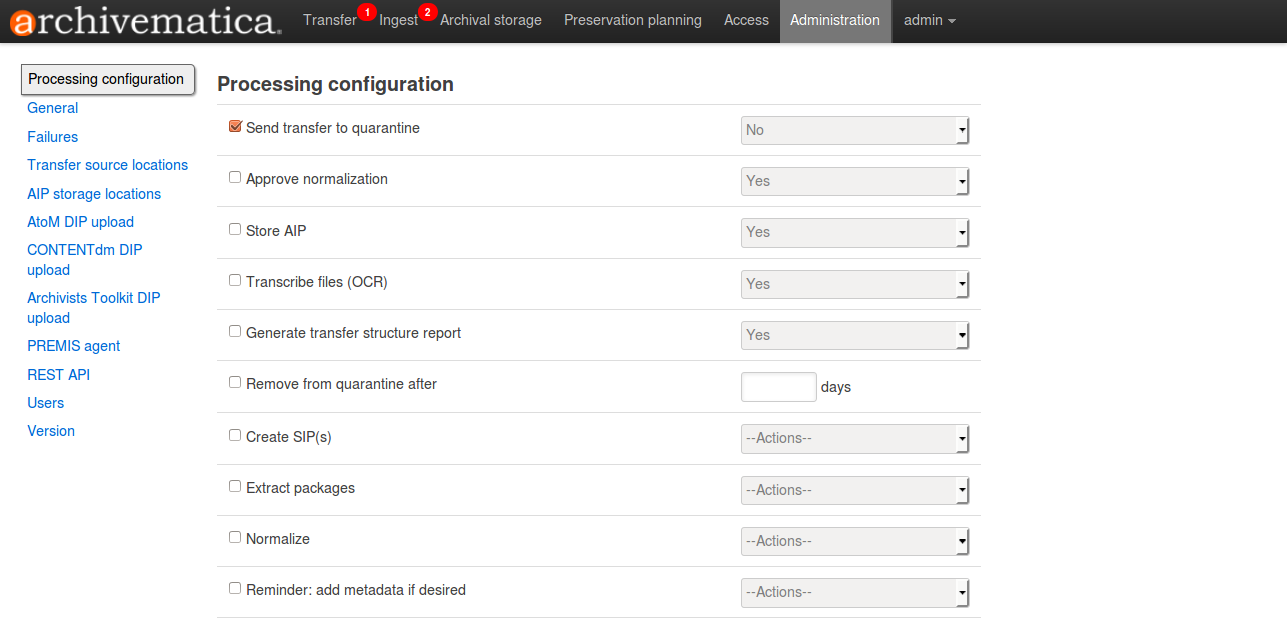Click the red Transfer notification badge

click(367, 12)
